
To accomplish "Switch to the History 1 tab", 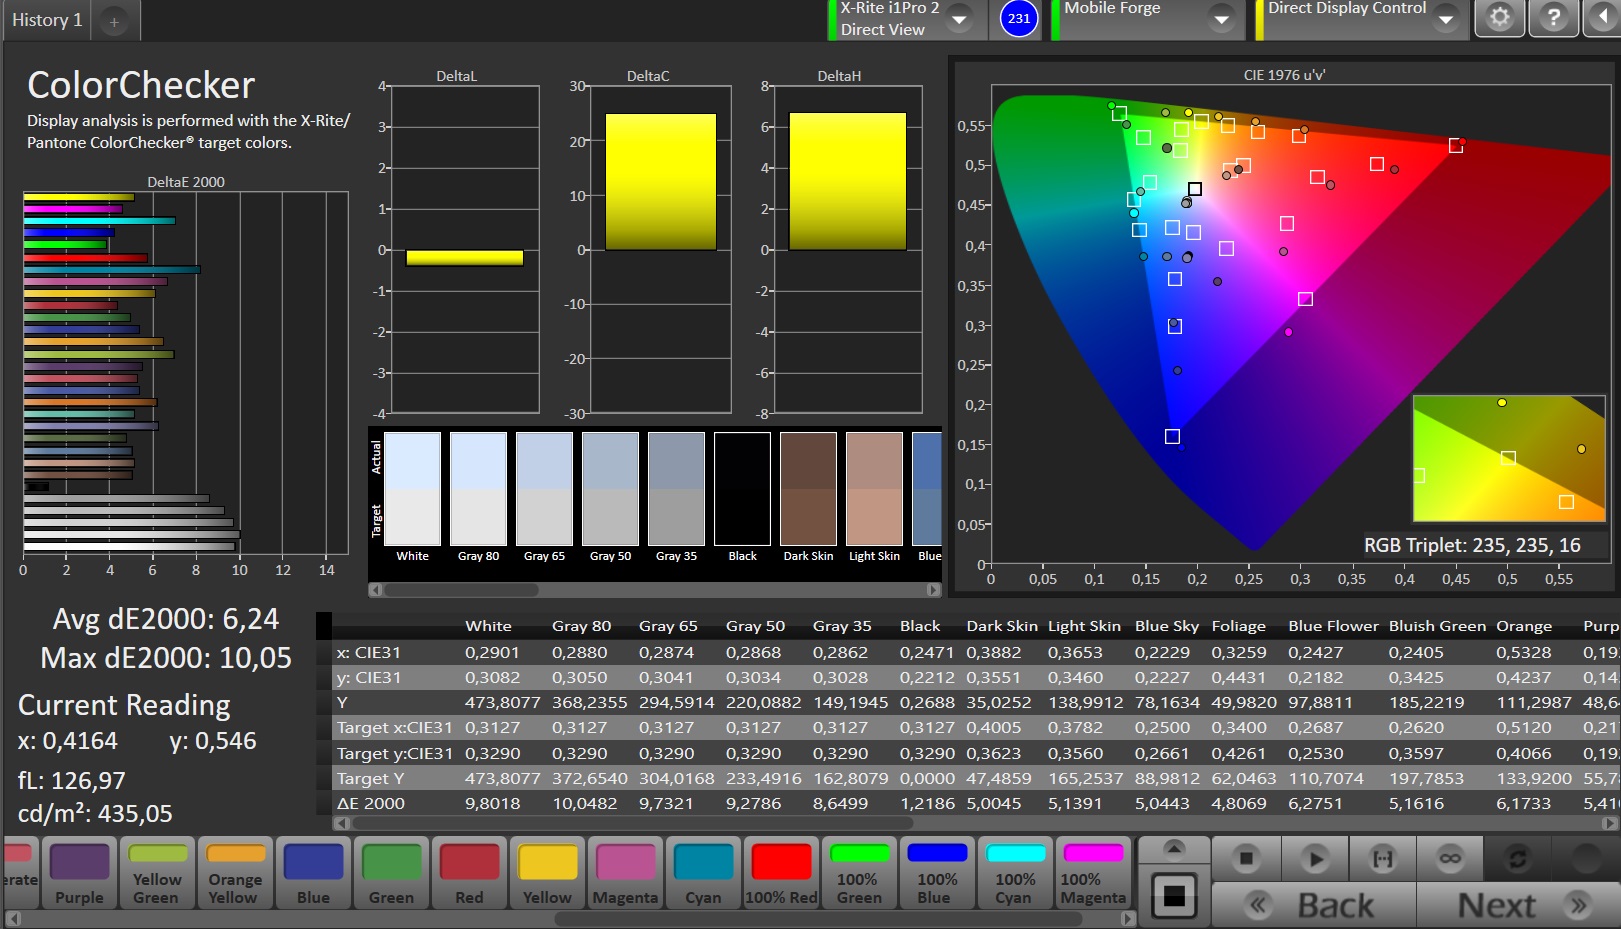I will click(x=47, y=20).
